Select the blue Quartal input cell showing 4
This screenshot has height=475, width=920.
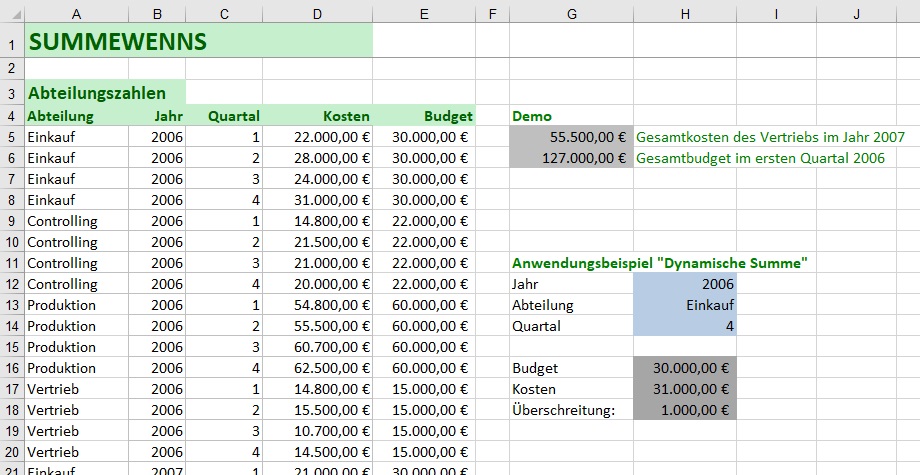click(684, 326)
